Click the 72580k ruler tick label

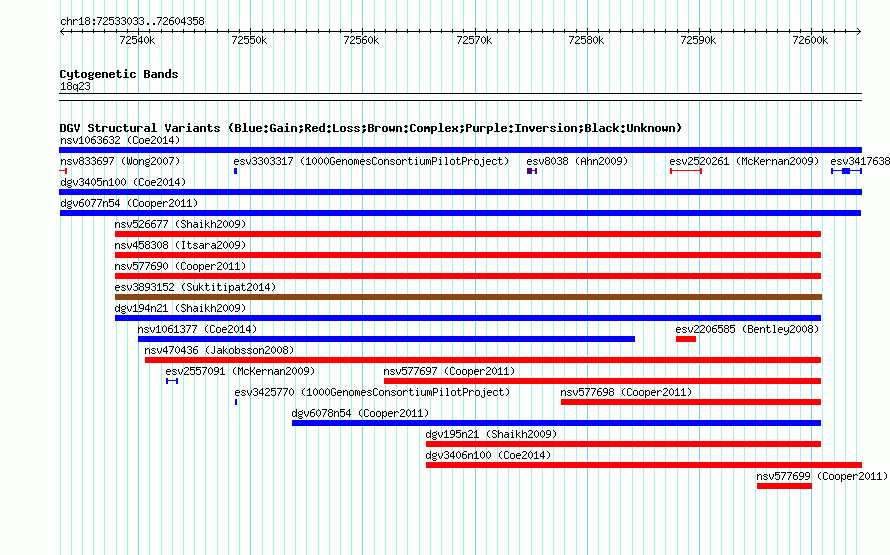586,40
